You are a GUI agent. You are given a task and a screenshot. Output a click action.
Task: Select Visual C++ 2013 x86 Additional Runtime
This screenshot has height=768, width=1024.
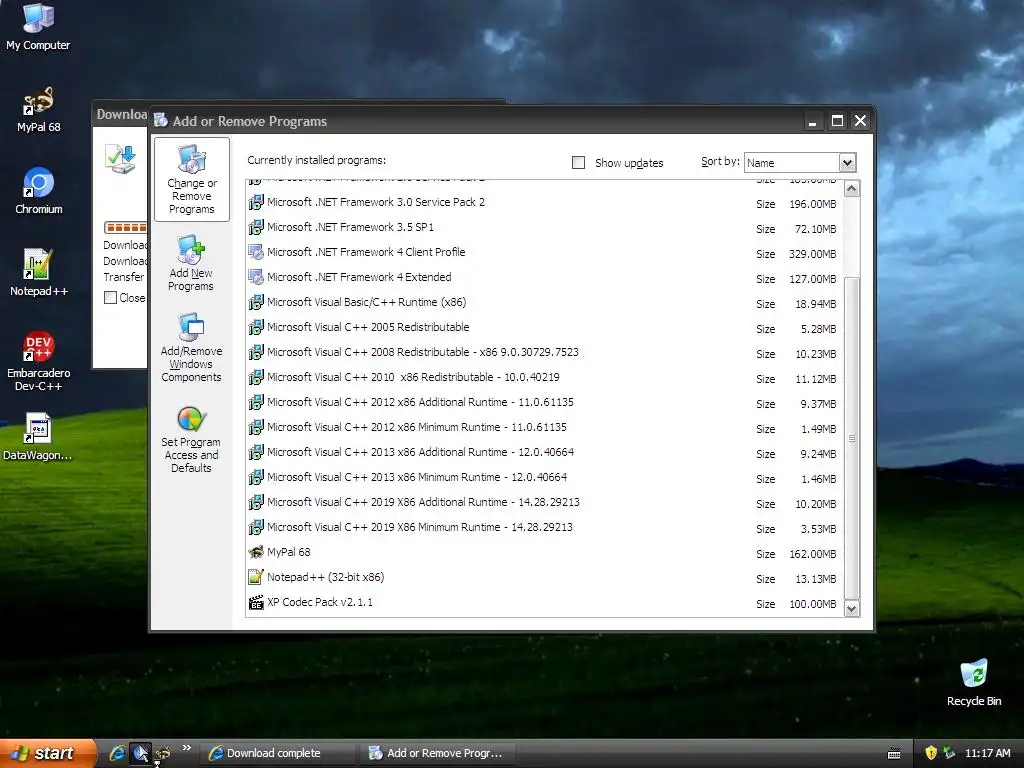click(x=545, y=453)
